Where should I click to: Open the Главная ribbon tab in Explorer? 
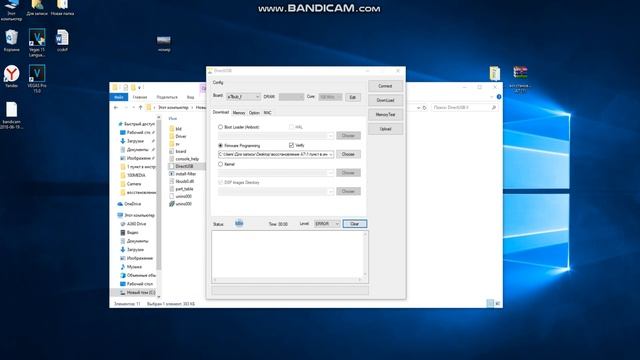(140, 97)
